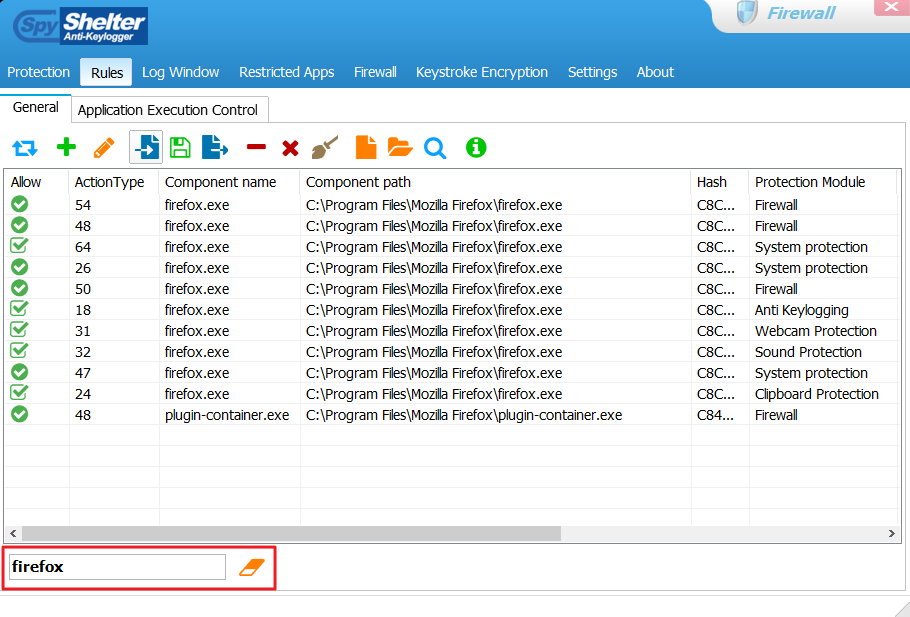Select the Anti Keylogging module cell

click(801, 311)
